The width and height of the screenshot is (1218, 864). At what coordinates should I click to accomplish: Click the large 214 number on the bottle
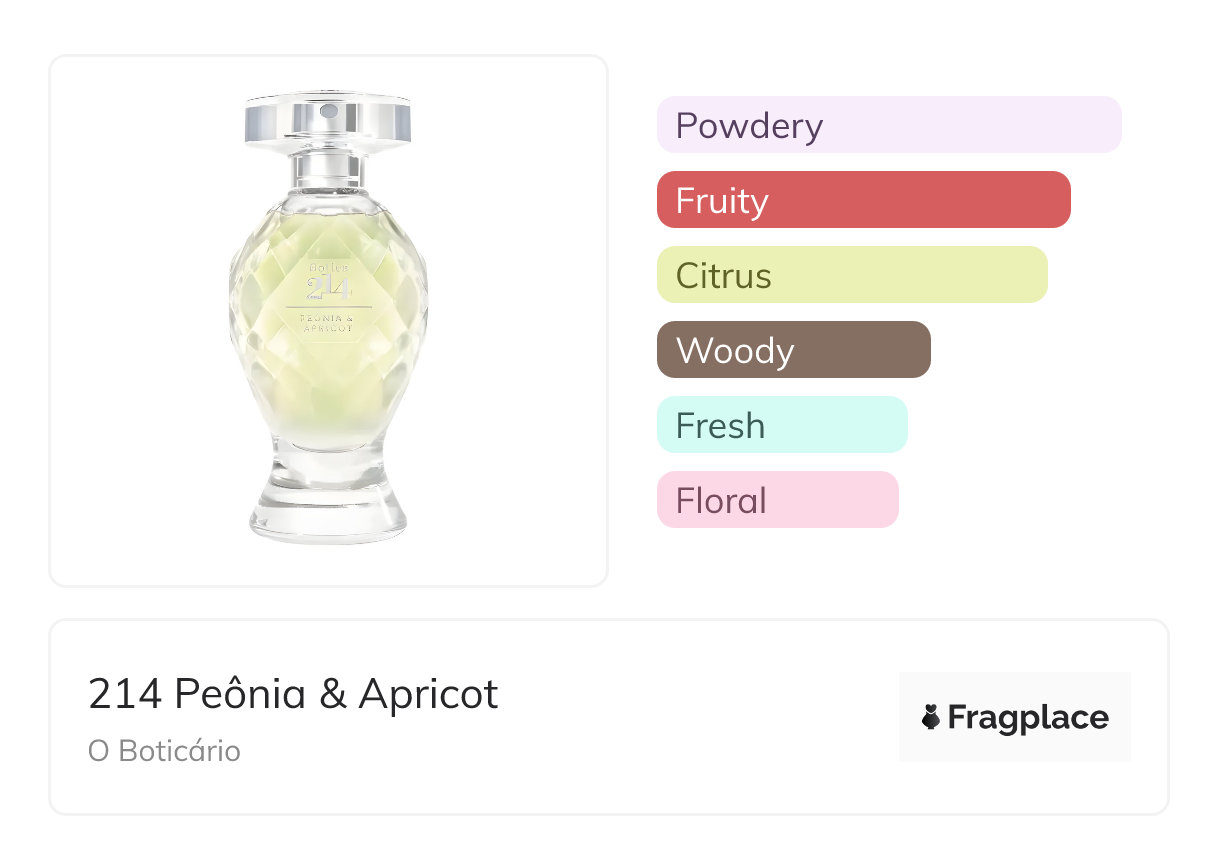(x=329, y=288)
